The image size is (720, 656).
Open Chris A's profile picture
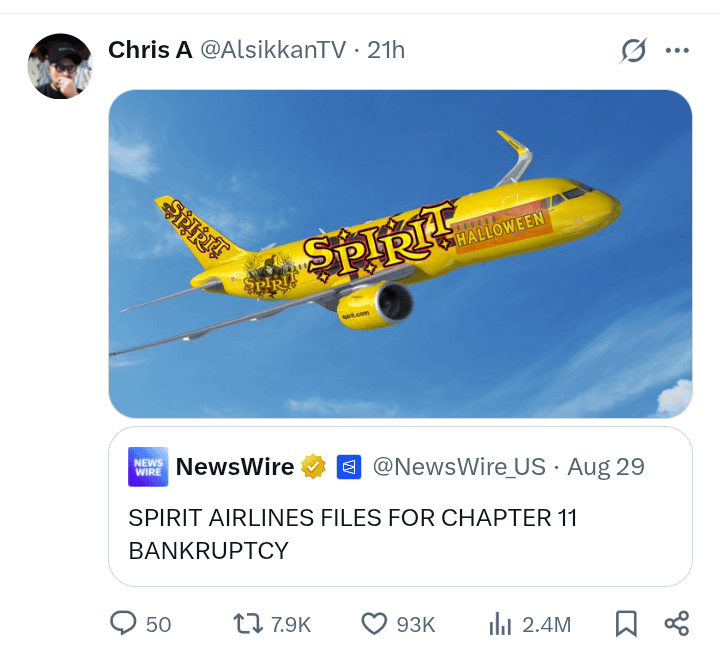point(60,66)
